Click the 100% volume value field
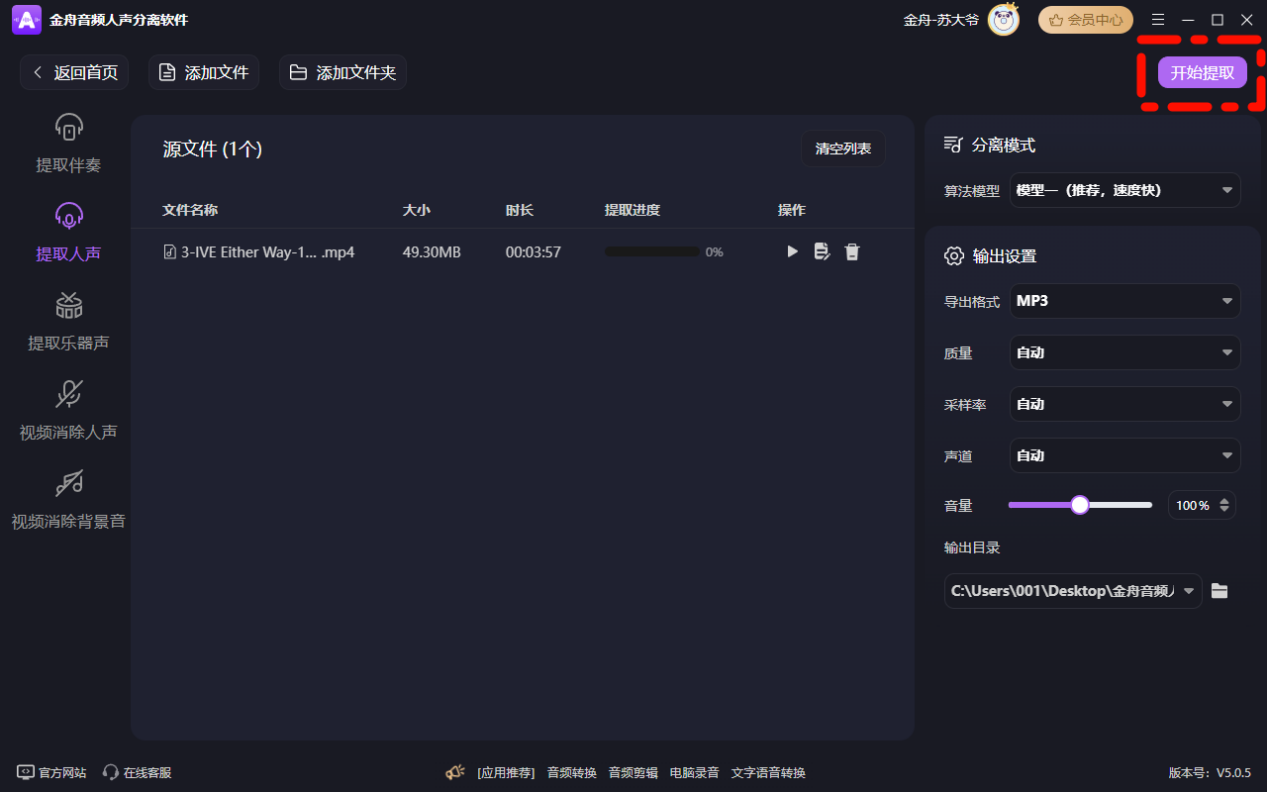The width and height of the screenshot is (1267, 792). point(1192,505)
